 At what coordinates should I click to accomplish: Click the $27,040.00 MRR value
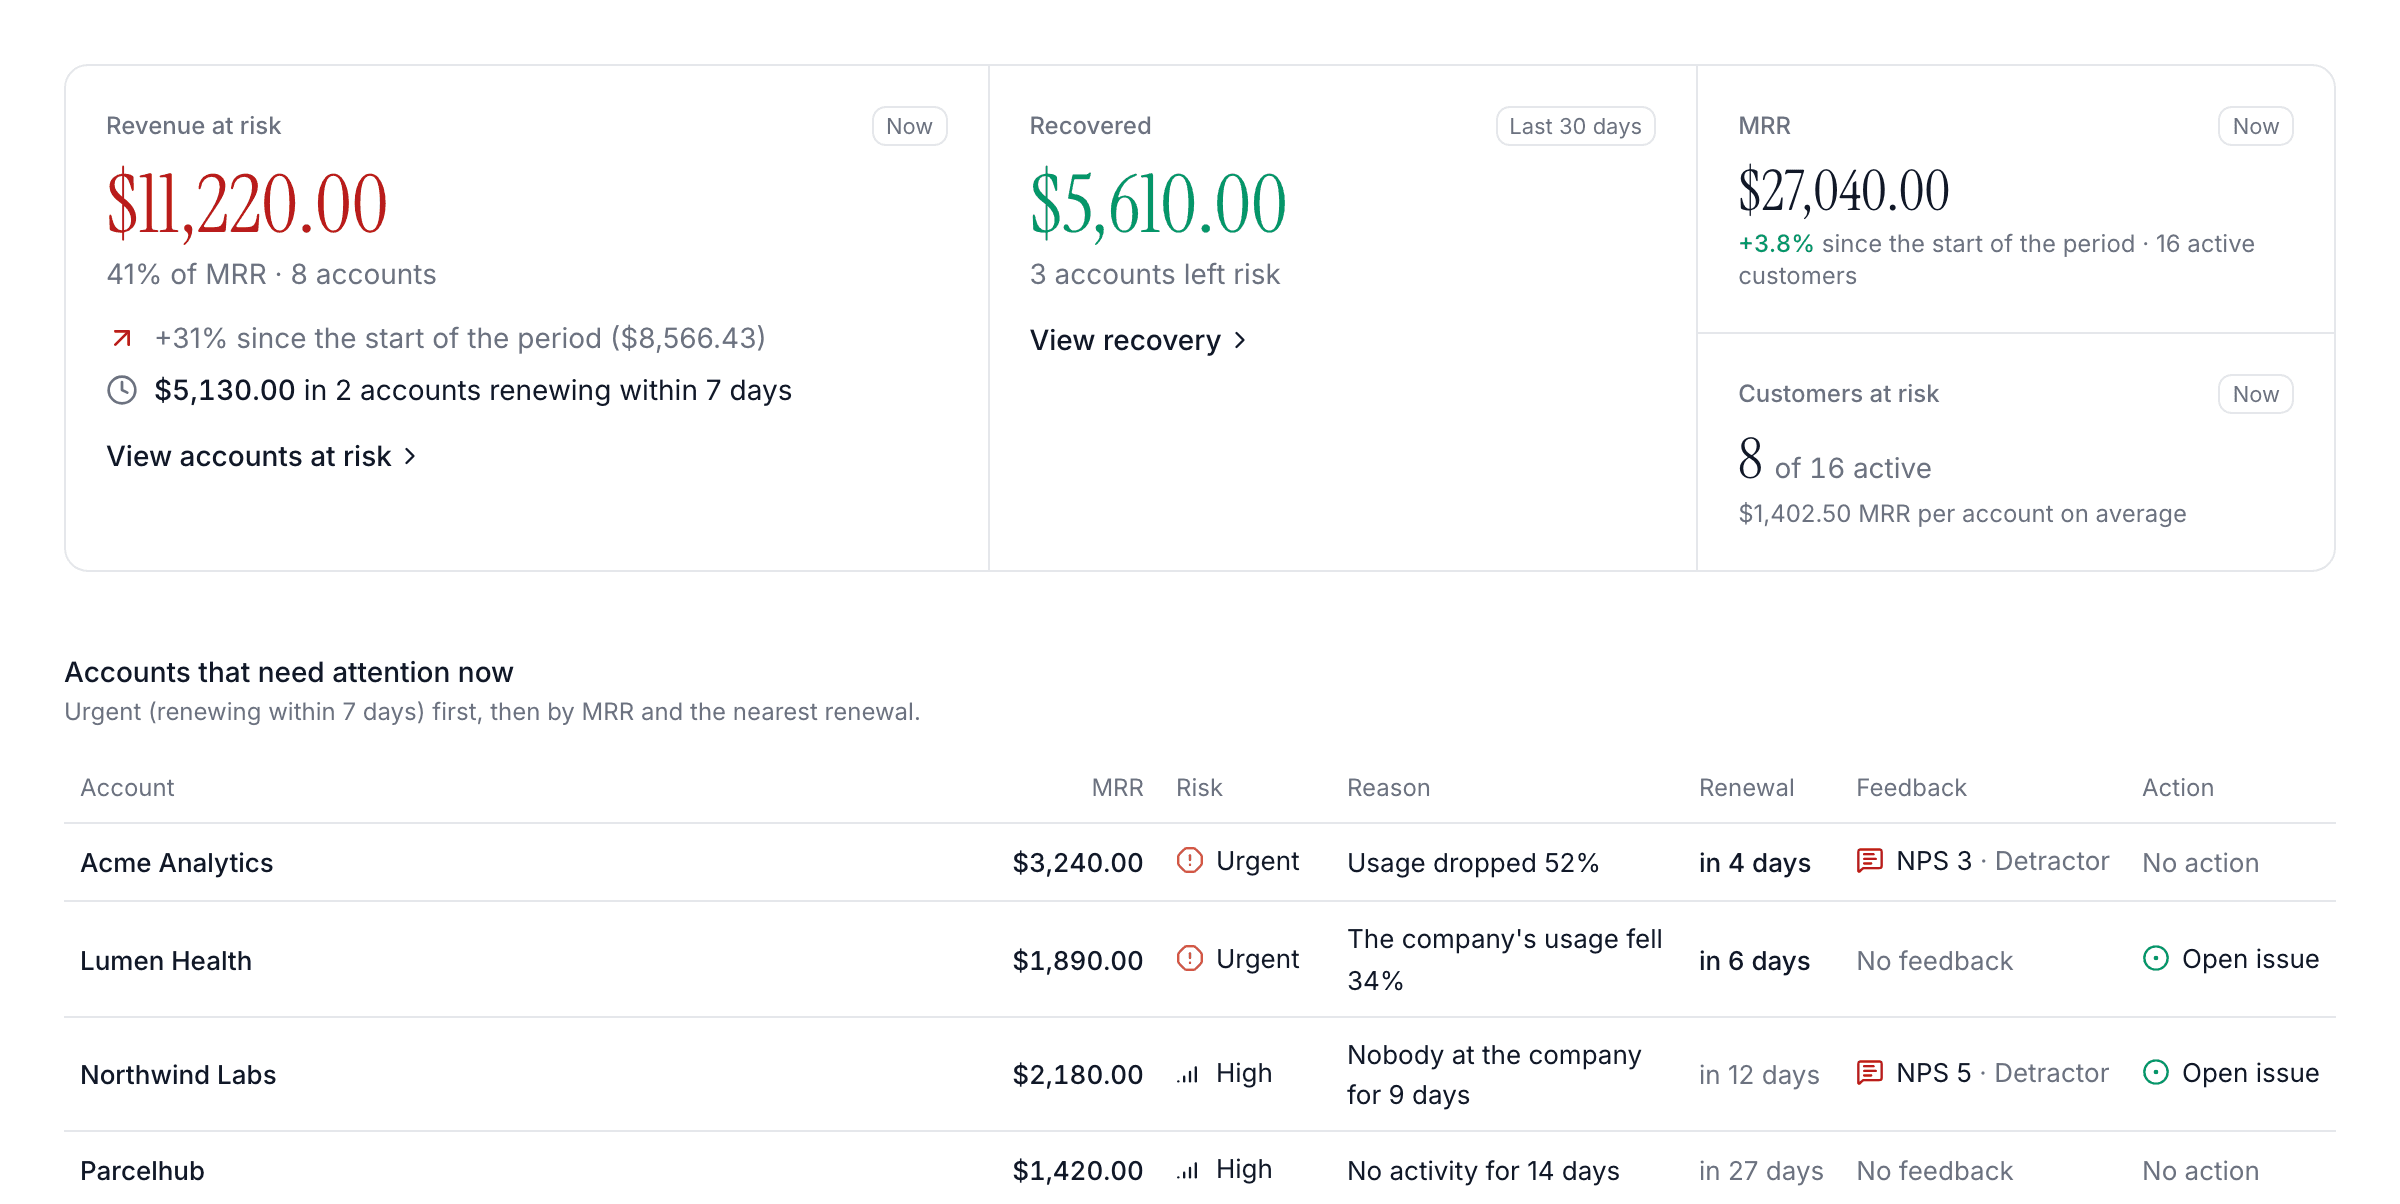(1844, 191)
